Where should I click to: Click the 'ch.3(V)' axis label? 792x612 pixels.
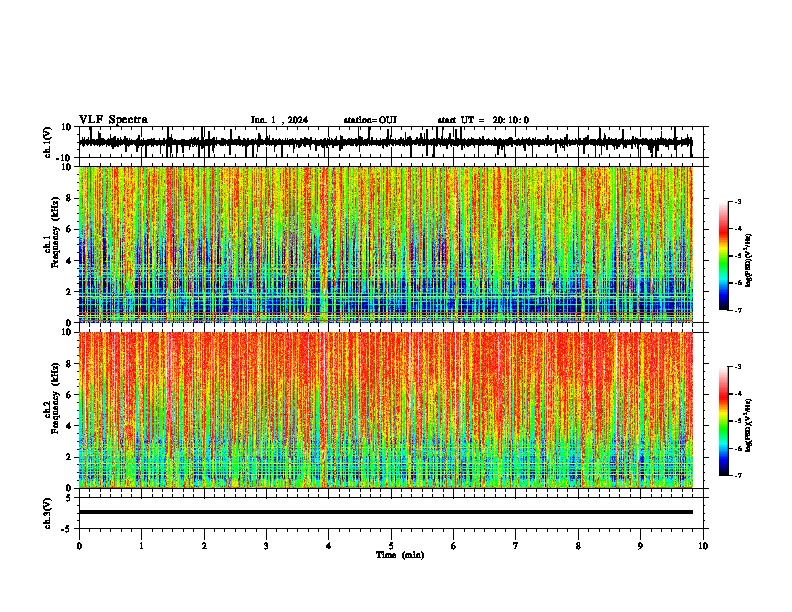(x=48, y=513)
